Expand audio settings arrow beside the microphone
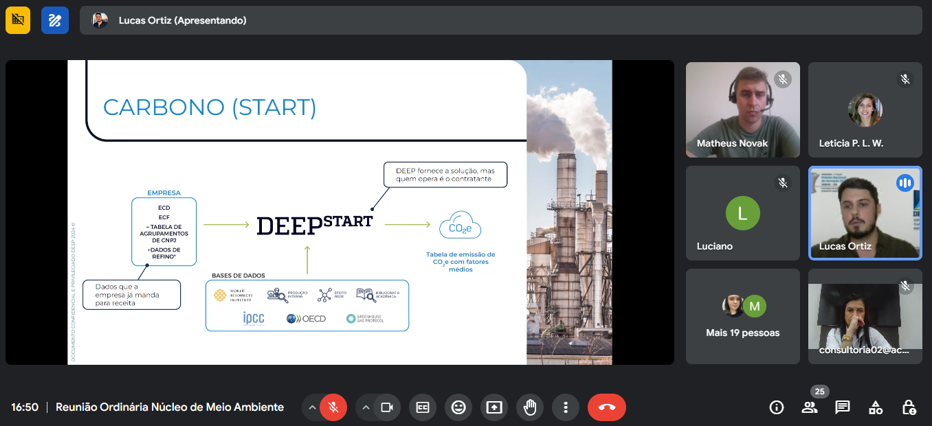 click(x=311, y=408)
